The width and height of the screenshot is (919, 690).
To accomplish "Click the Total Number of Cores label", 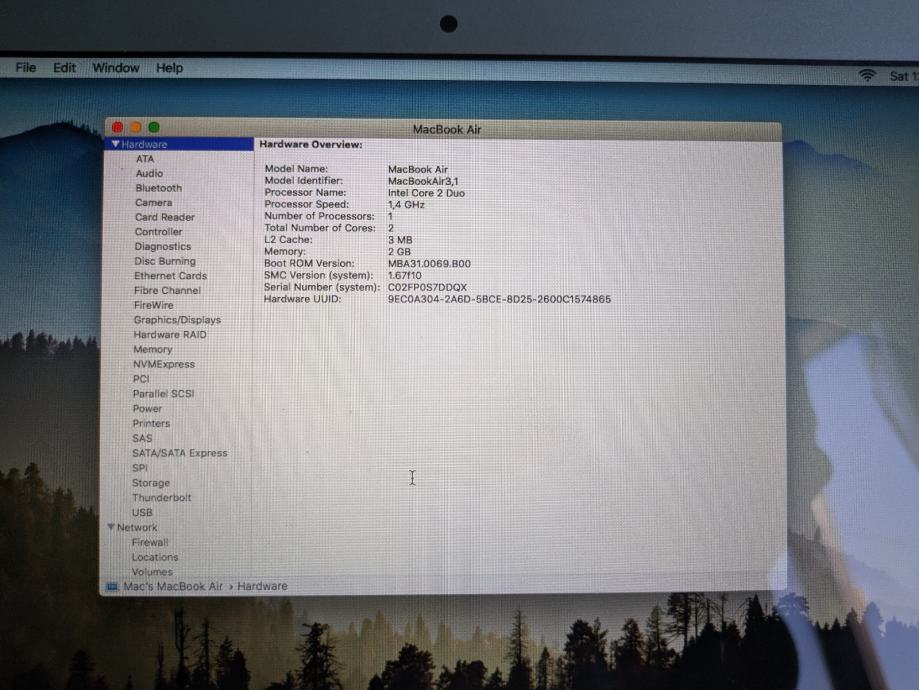I will 319,228.
